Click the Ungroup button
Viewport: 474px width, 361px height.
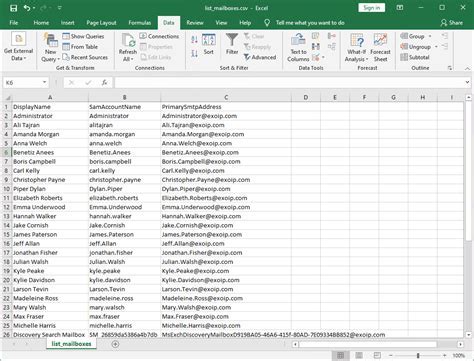coord(415,47)
